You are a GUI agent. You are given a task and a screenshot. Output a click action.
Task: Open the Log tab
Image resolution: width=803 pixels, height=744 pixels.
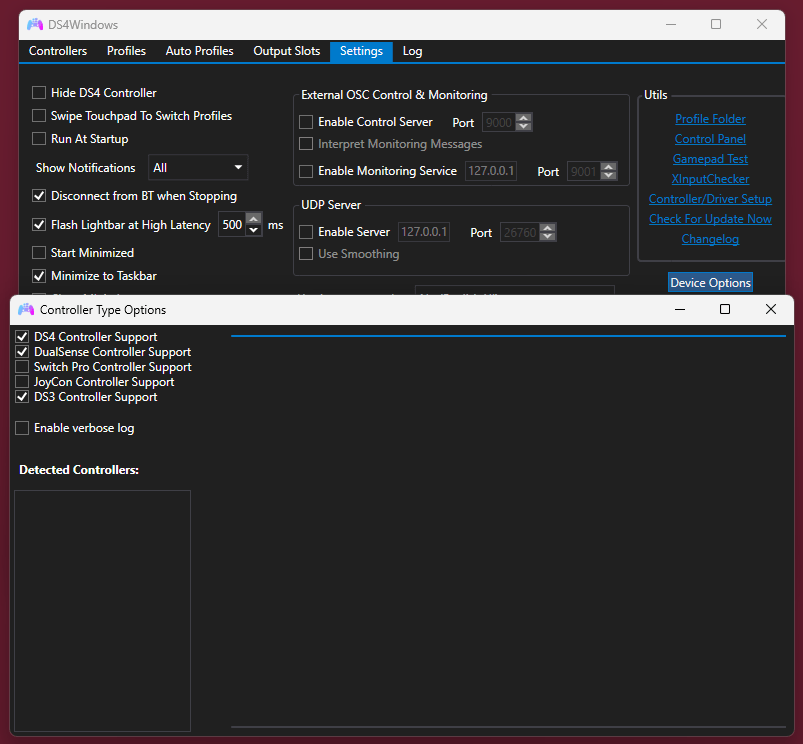[x=412, y=51]
